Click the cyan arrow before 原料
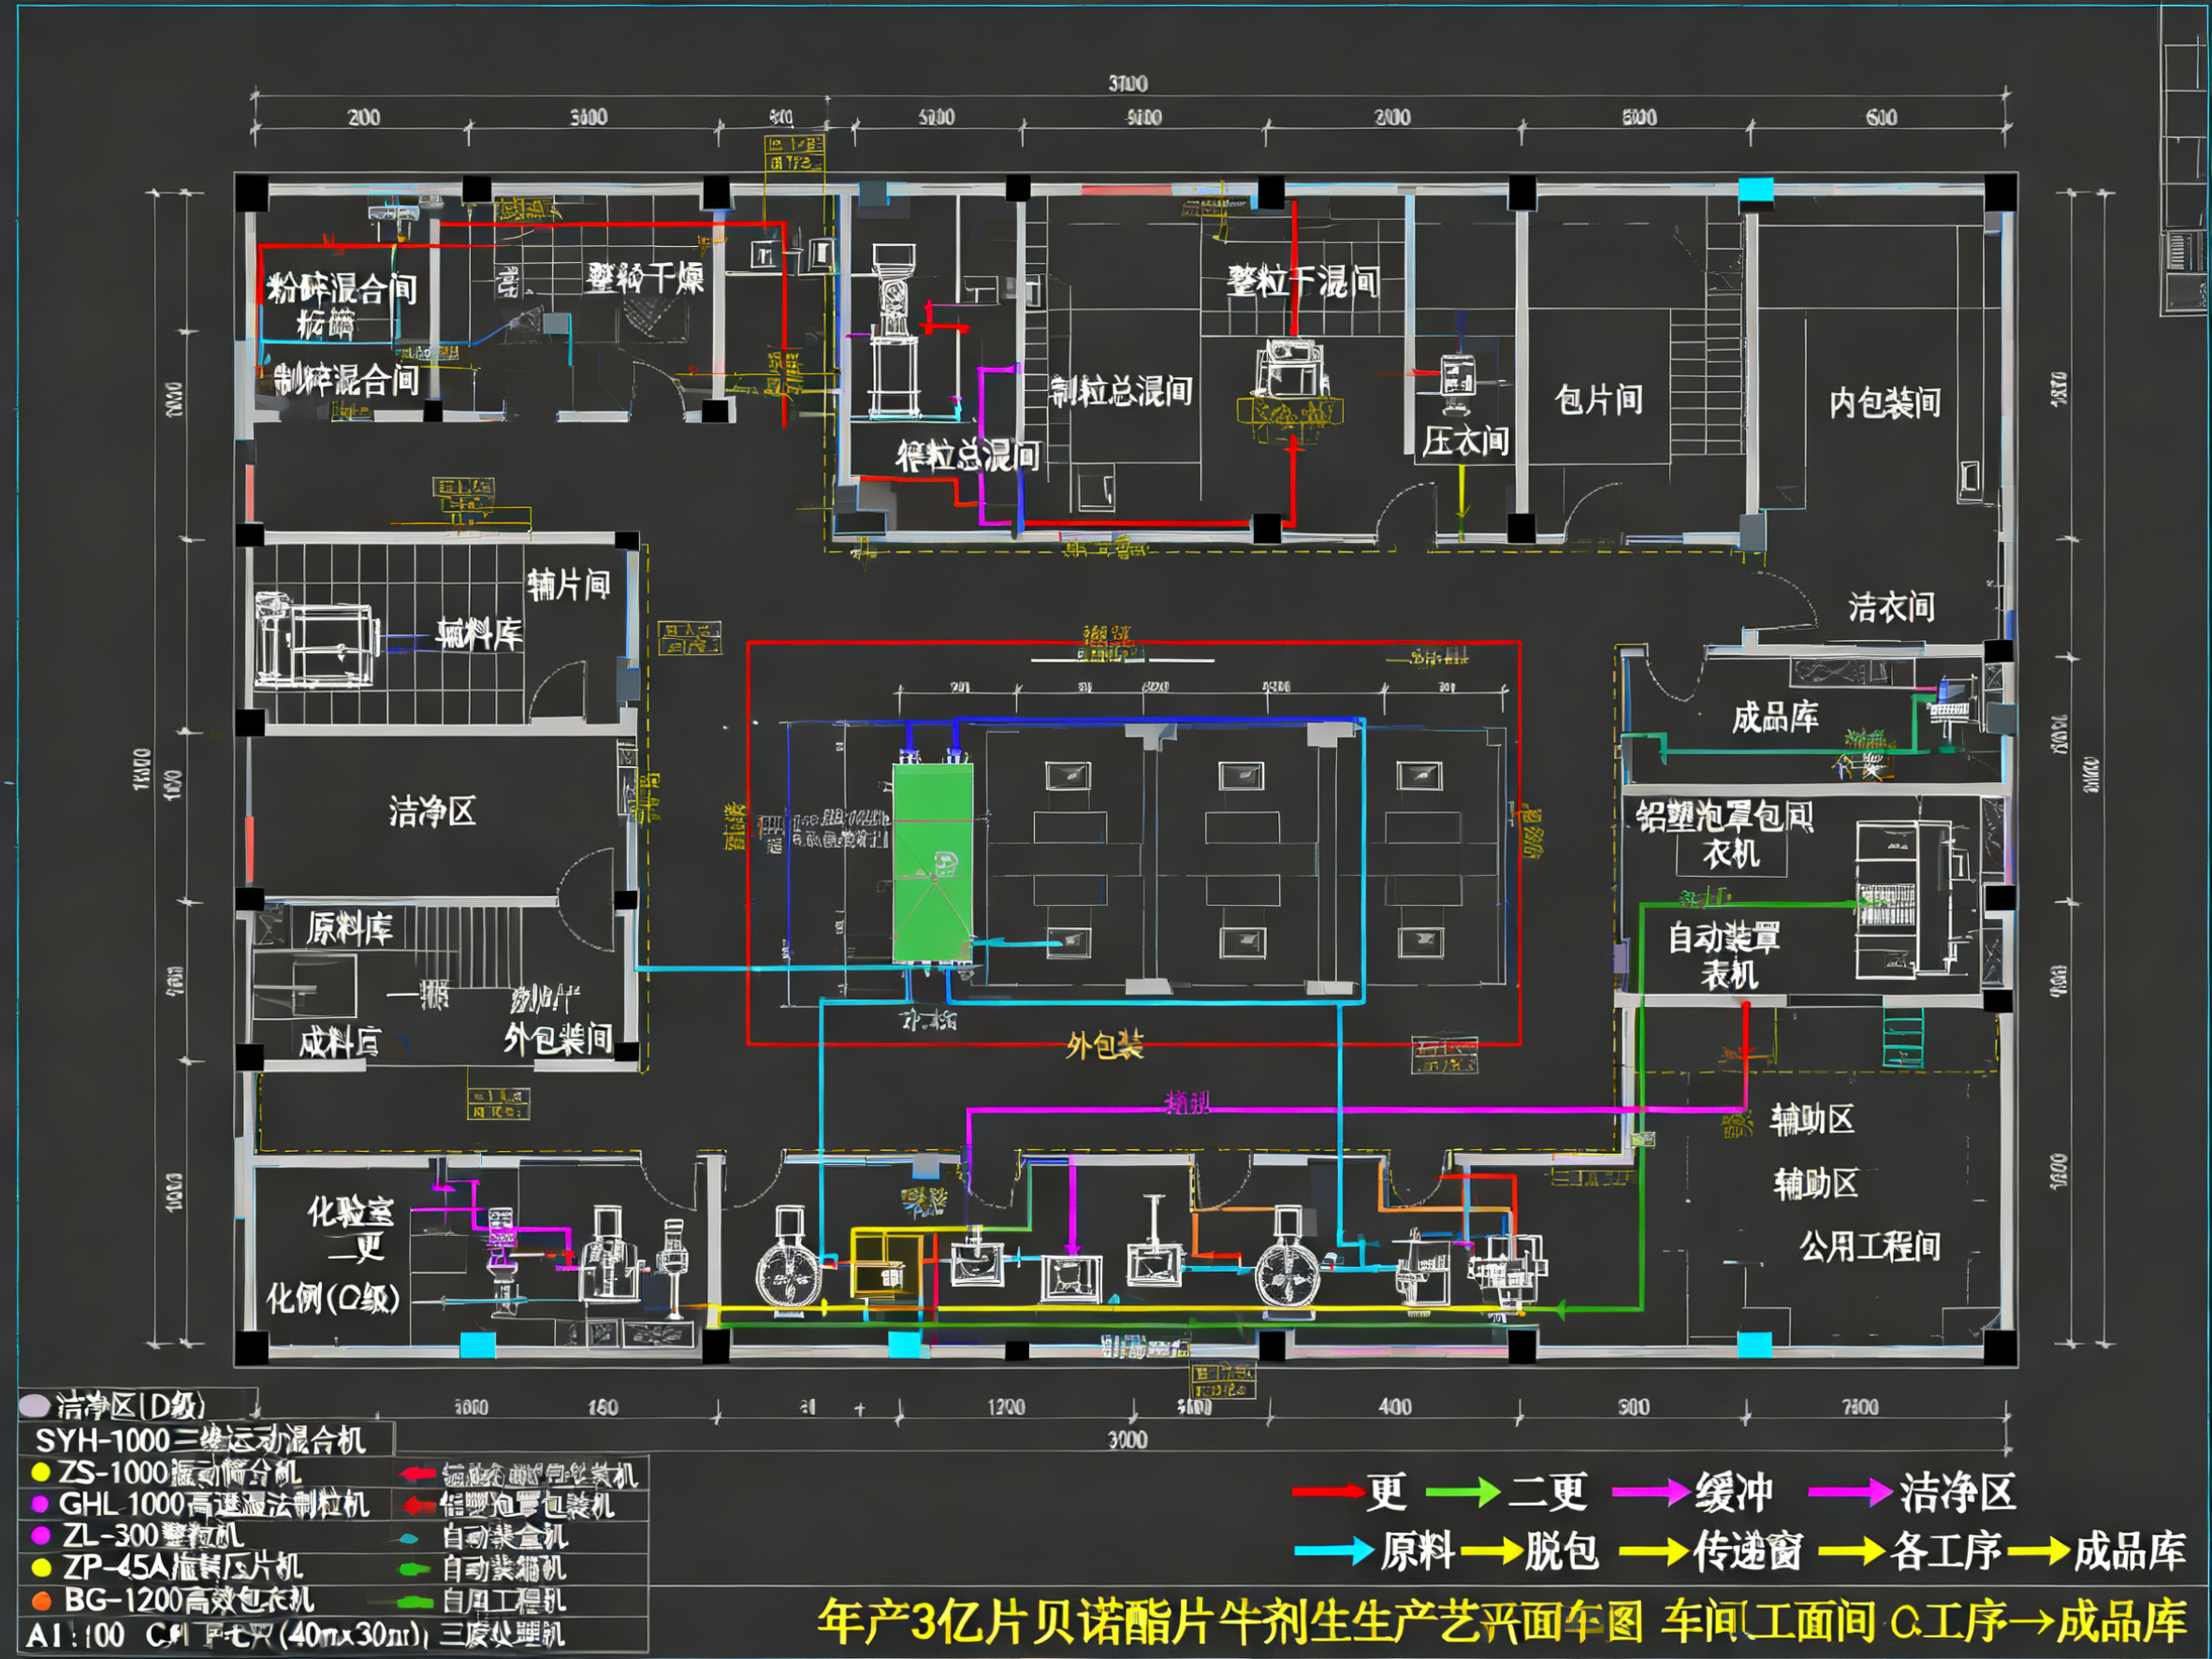Screen dimensions: 2212x1659 click(x=1335, y=1552)
